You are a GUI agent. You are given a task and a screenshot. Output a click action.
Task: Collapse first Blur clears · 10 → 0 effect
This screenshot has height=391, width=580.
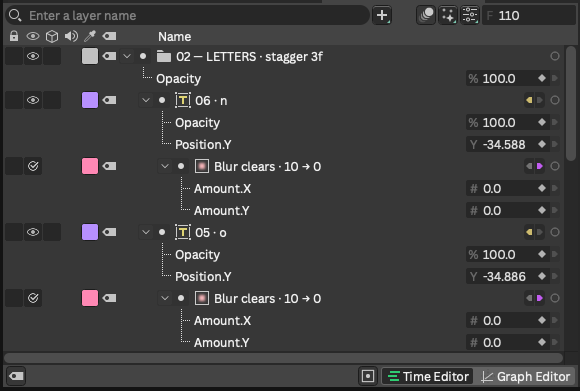(x=165, y=166)
